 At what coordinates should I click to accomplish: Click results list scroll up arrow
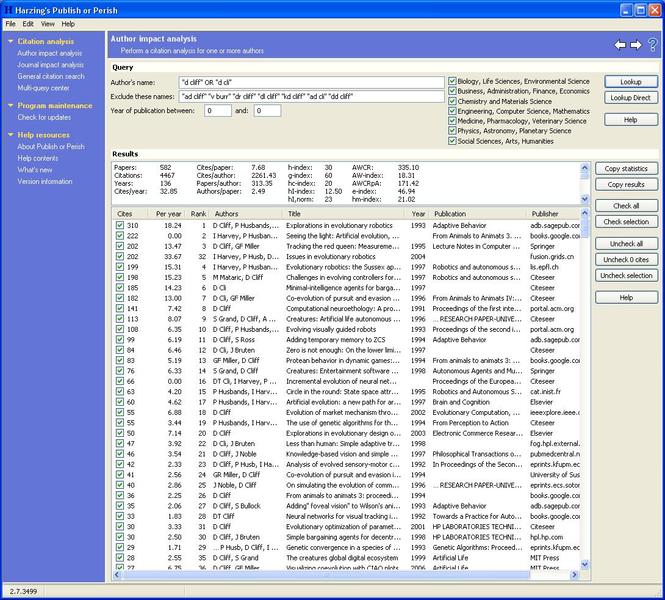click(585, 213)
